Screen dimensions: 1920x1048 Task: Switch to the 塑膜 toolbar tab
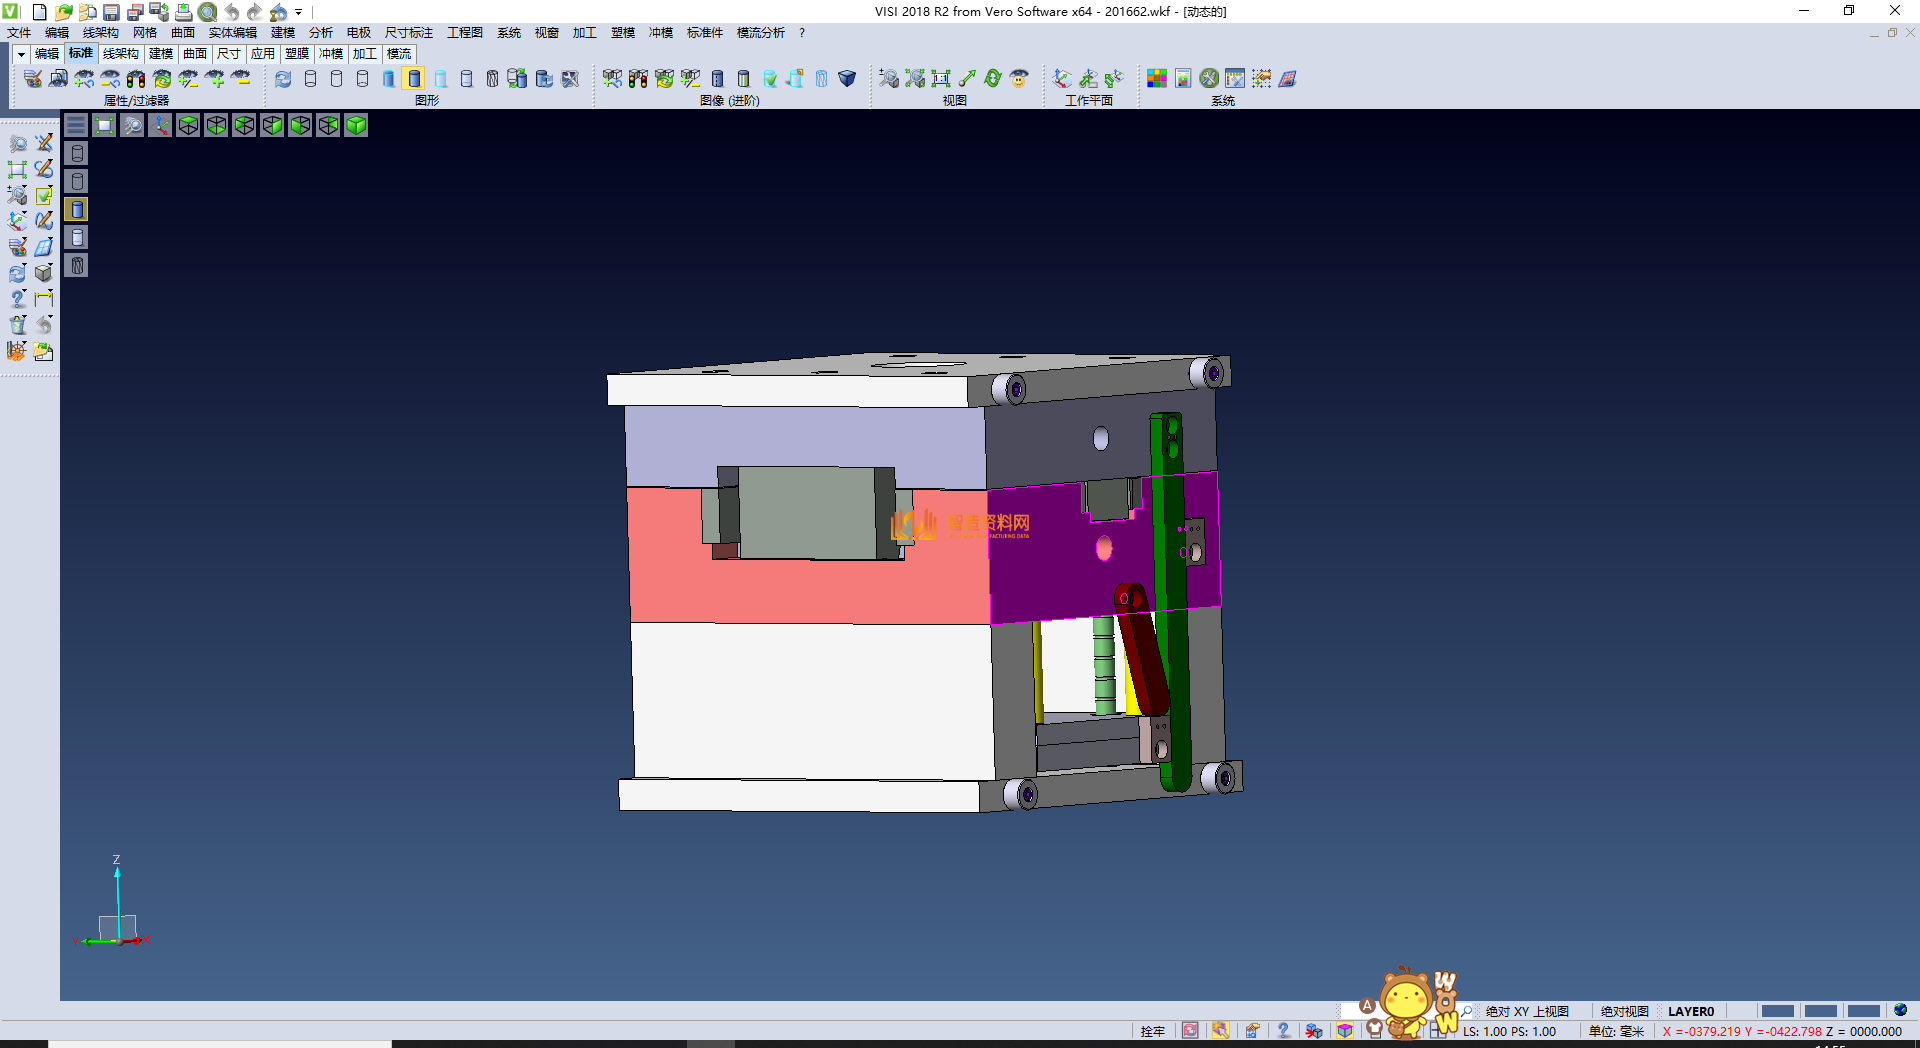(296, 54)
